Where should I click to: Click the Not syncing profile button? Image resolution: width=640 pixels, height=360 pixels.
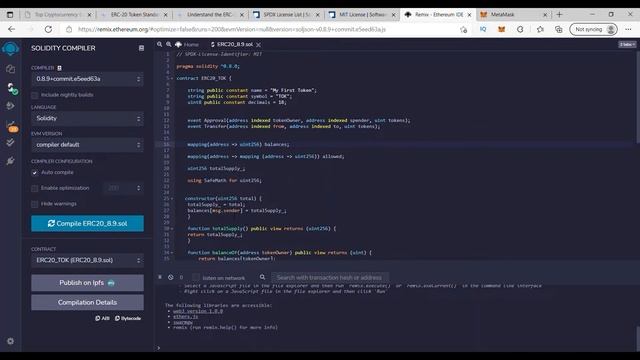593,29
